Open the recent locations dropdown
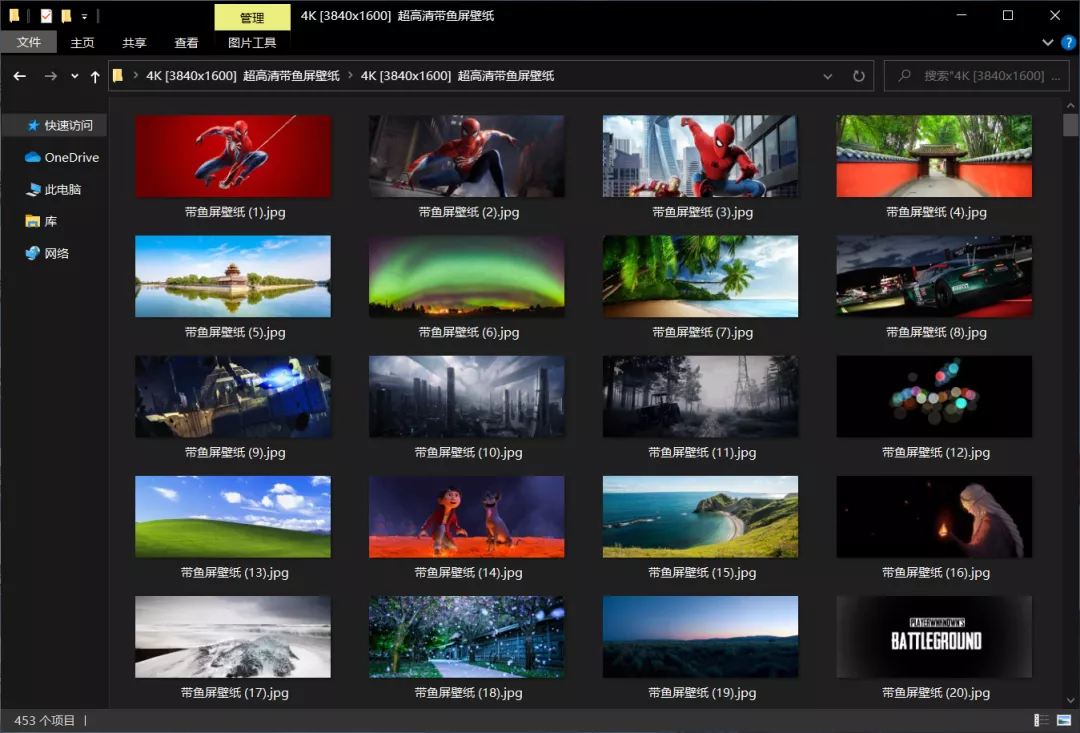The width and height of the screenshot is (1080, 733). pos(74,76)
